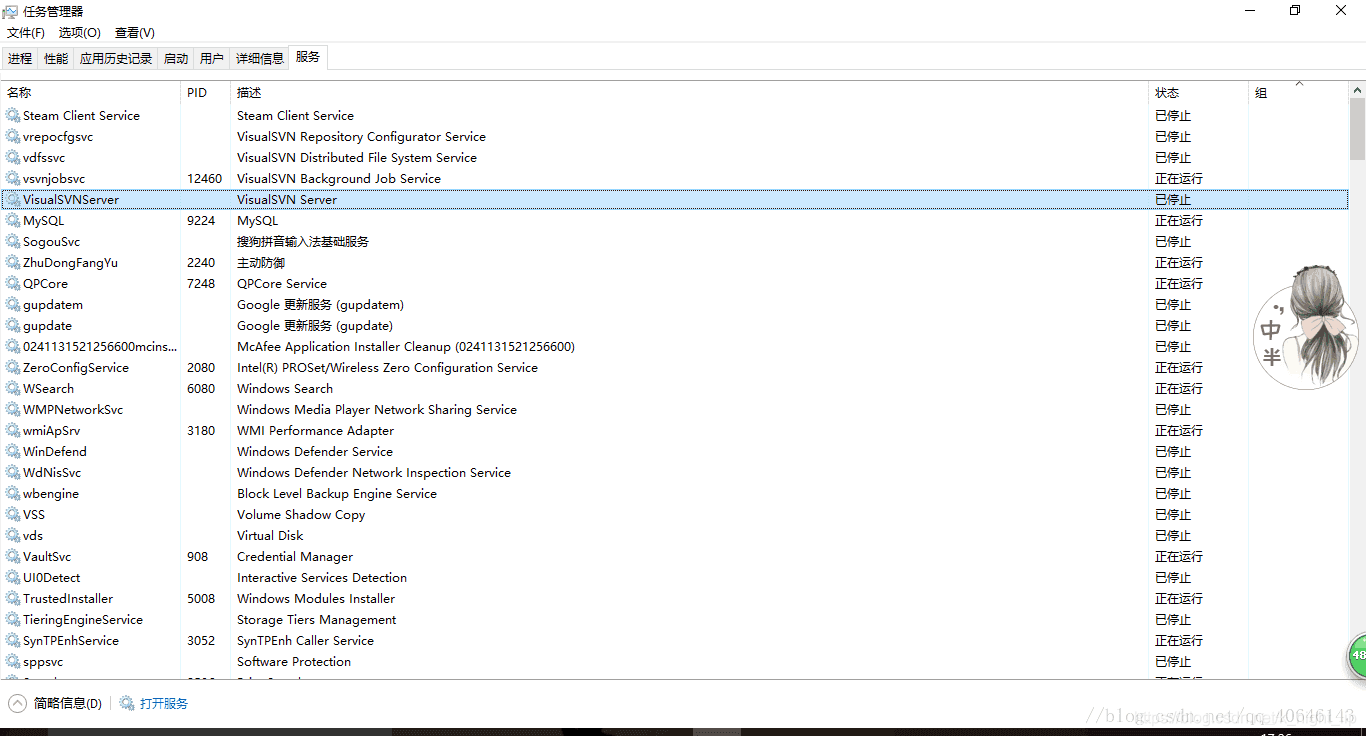Viewport: 1366px width, 736px height.
Task: Click the Steam Client Service gear icon
Action: click(x=13, y=116)
